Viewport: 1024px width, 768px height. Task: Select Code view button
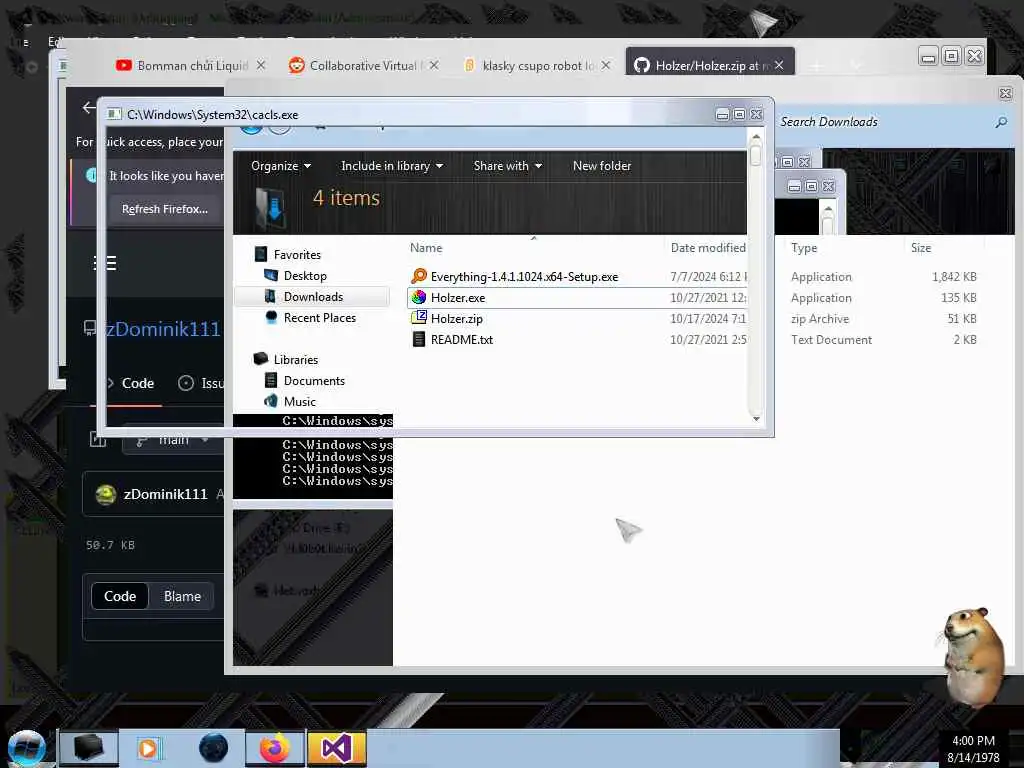pos(120,596)
